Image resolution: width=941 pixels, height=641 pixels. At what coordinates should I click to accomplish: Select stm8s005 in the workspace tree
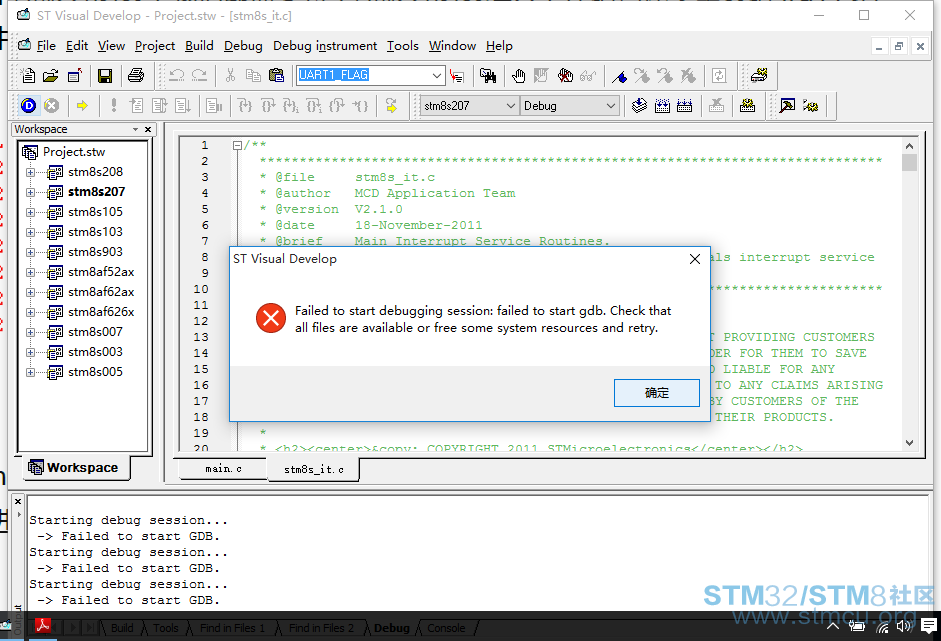click(95, 372)
